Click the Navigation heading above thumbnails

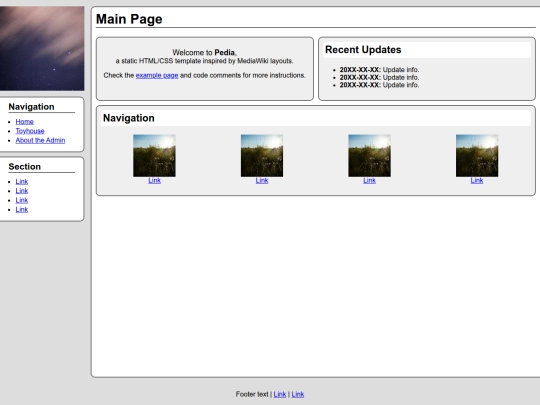(128, 118)
